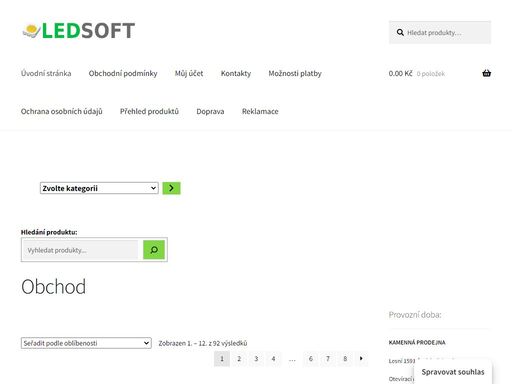Image resolution: width=512 pixels, height=384 pixels.
Task: Click the magnifier icon in header search
Action: click(x=400, y=32)
